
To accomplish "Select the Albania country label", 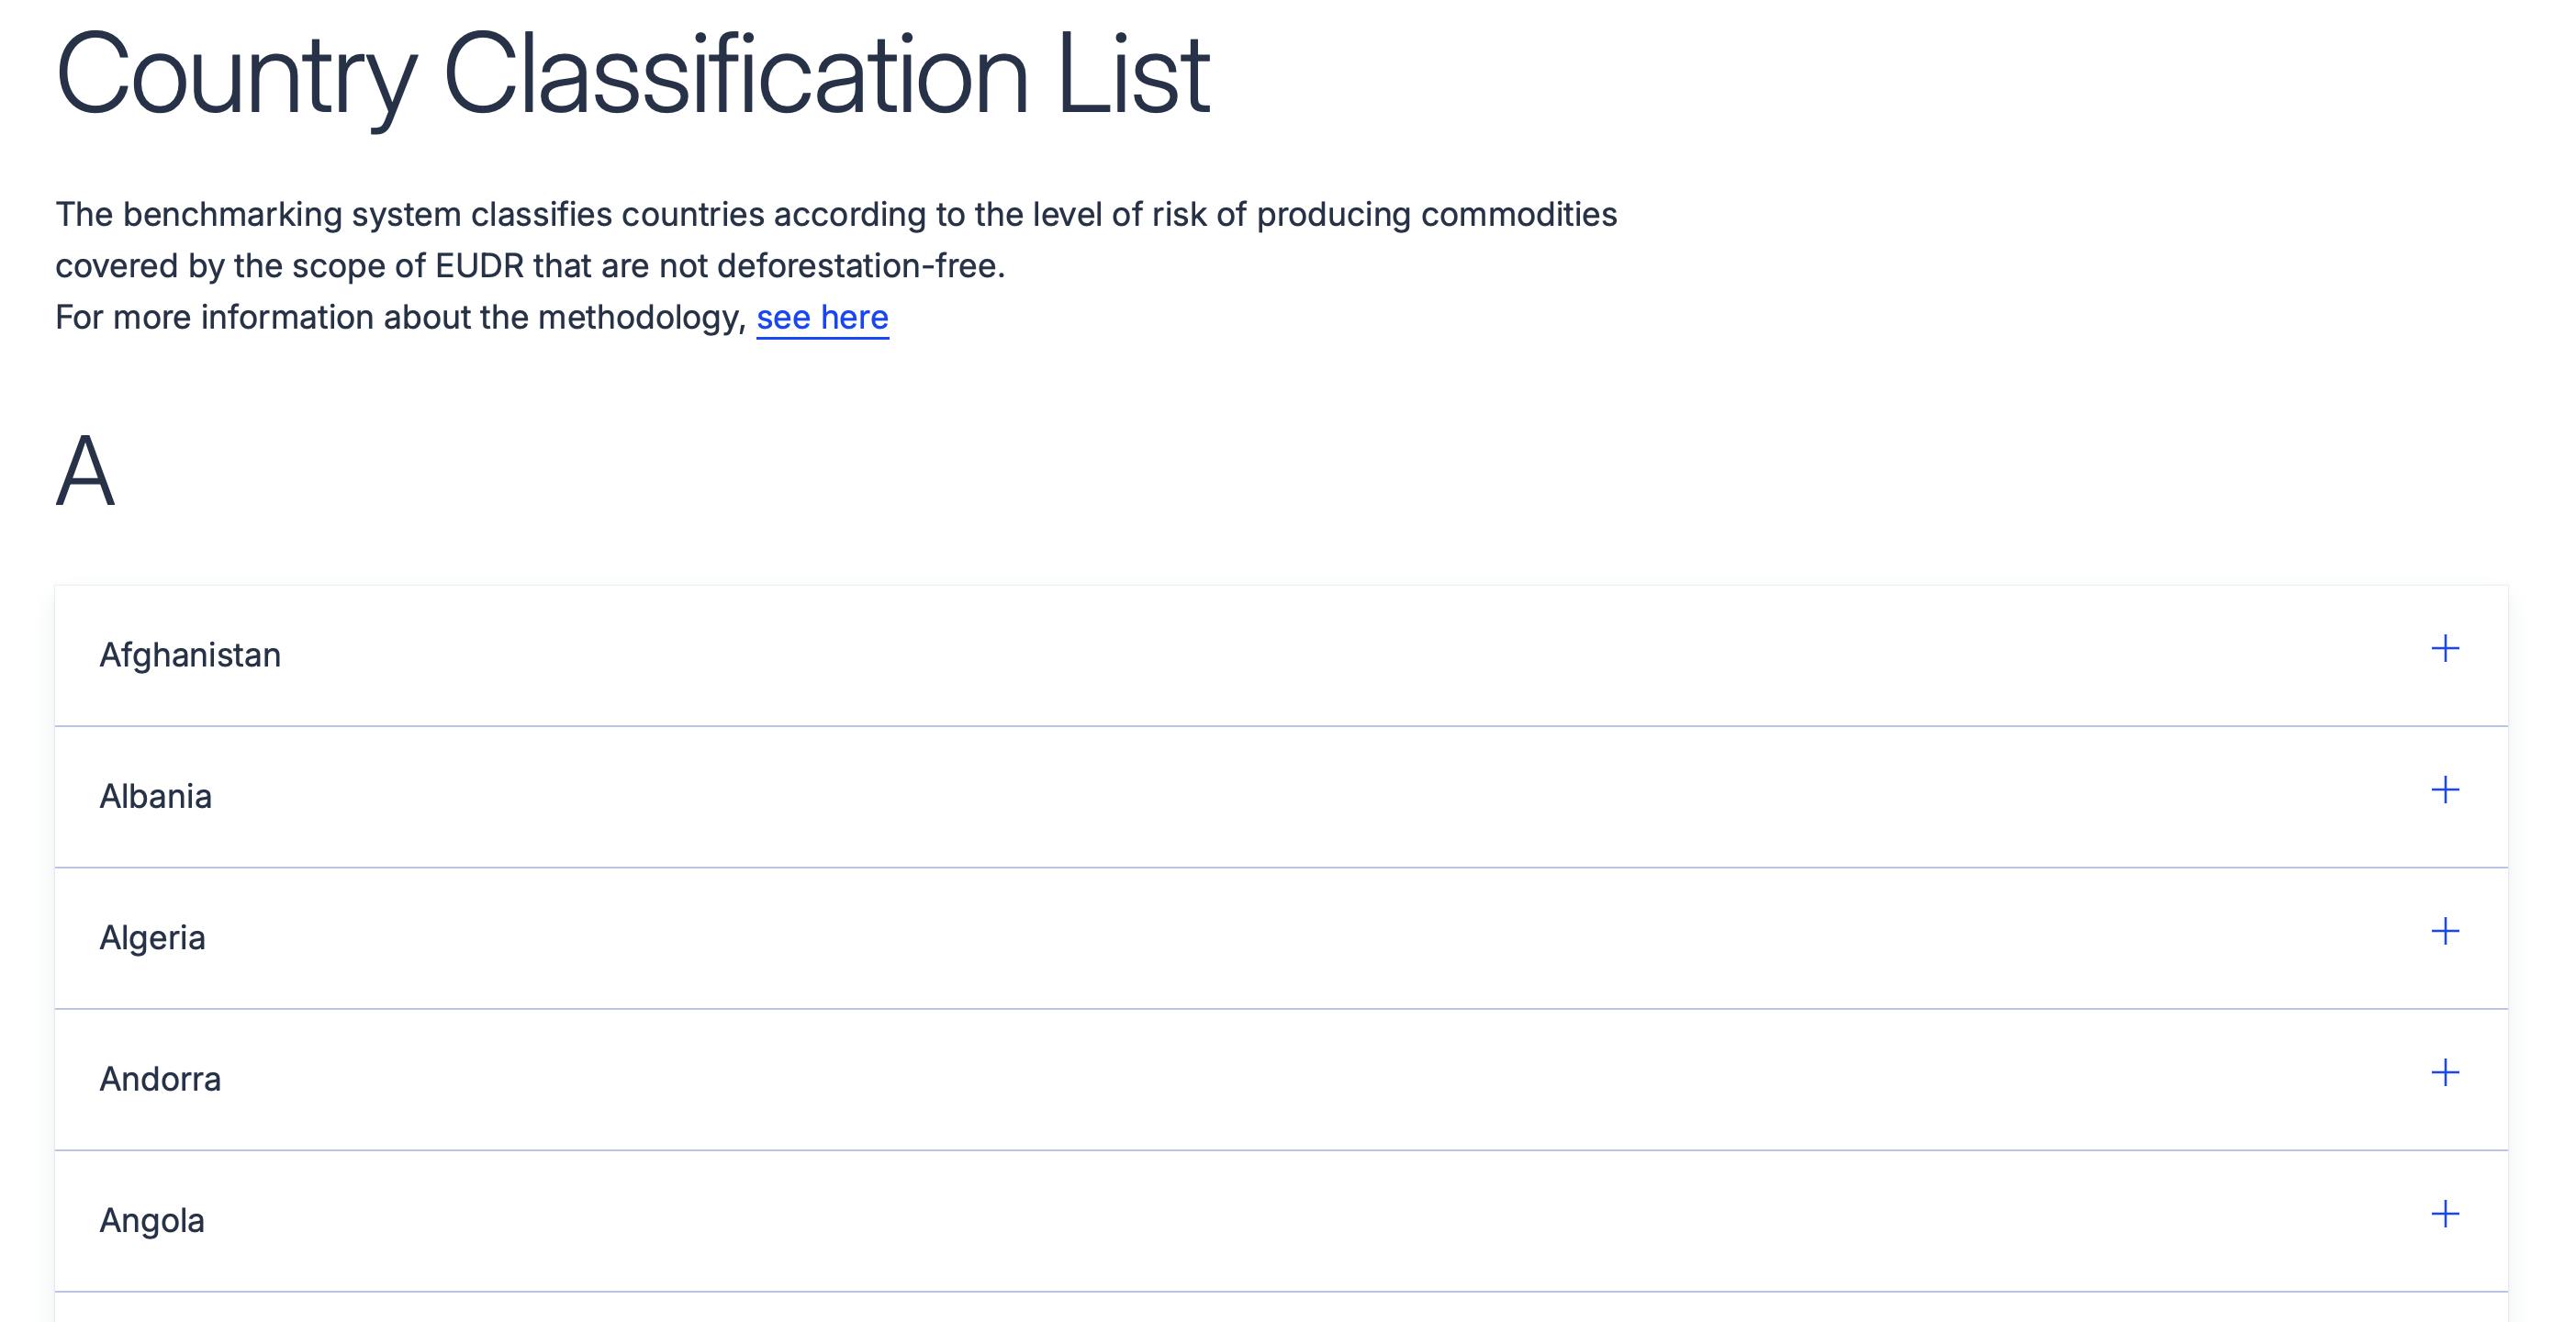I will tap(155, 797).
